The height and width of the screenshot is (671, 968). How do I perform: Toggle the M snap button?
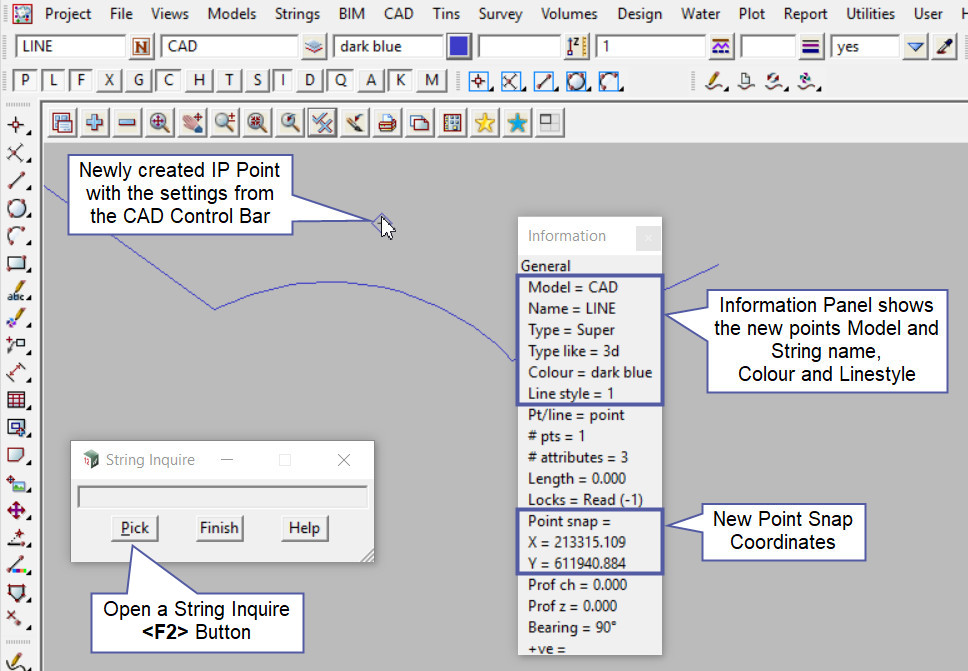pyautogui.click(x=431, y=81)
